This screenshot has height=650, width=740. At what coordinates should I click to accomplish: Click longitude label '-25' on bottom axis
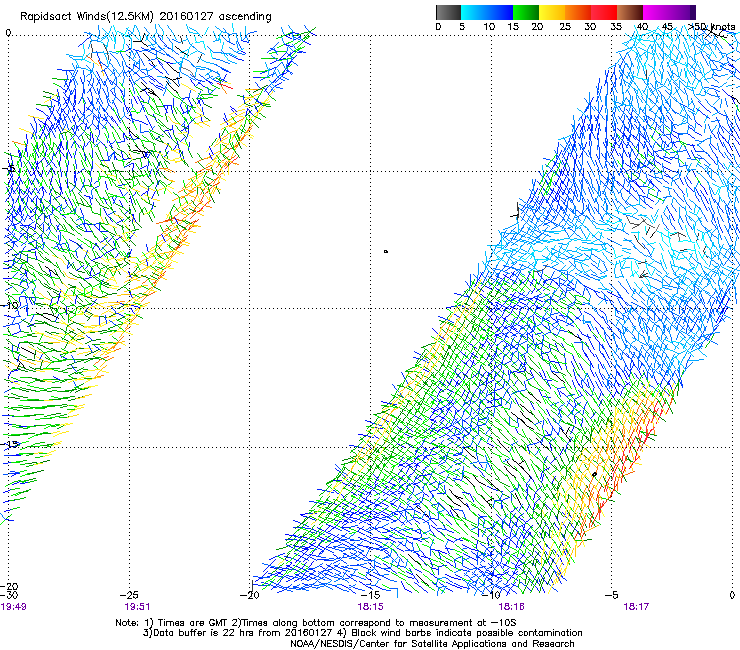[129, 595]
